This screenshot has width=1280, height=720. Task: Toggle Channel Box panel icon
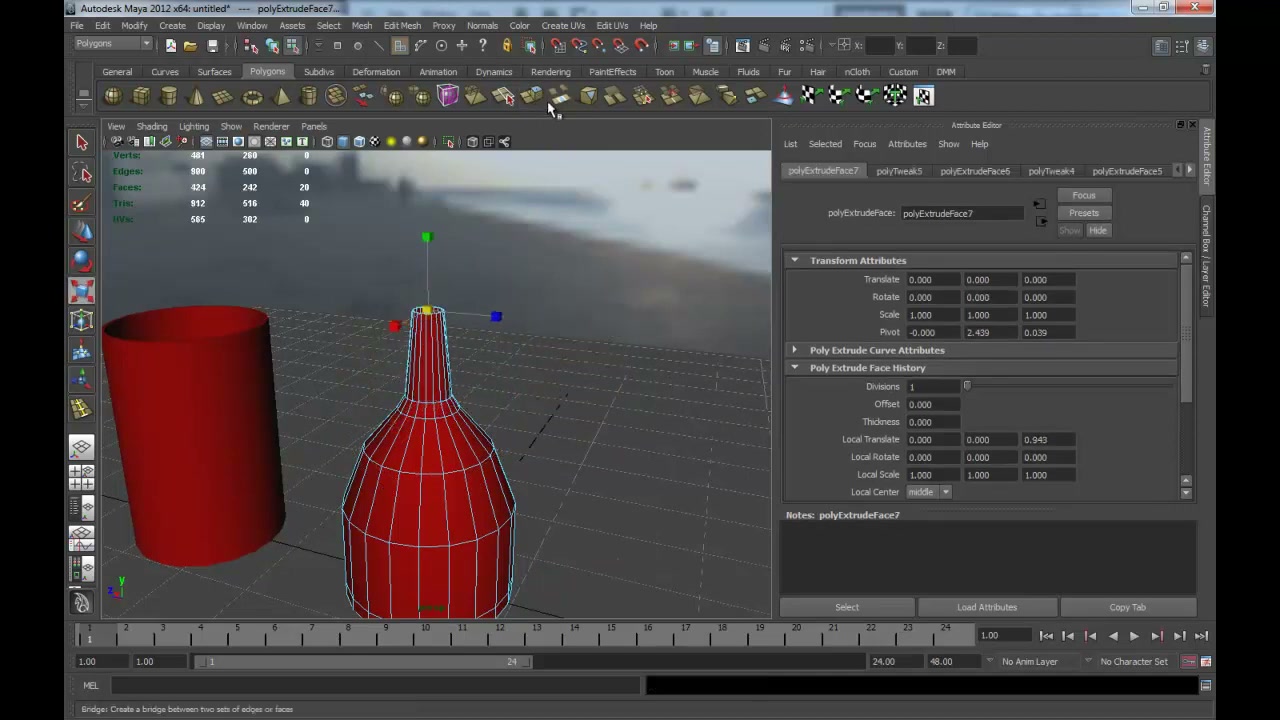tap(1203, 46)
